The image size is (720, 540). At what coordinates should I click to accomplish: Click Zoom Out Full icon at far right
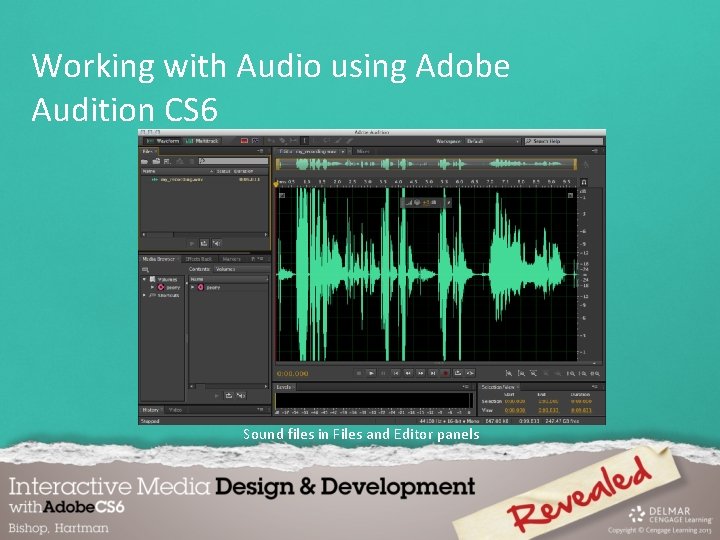(596, 373)
